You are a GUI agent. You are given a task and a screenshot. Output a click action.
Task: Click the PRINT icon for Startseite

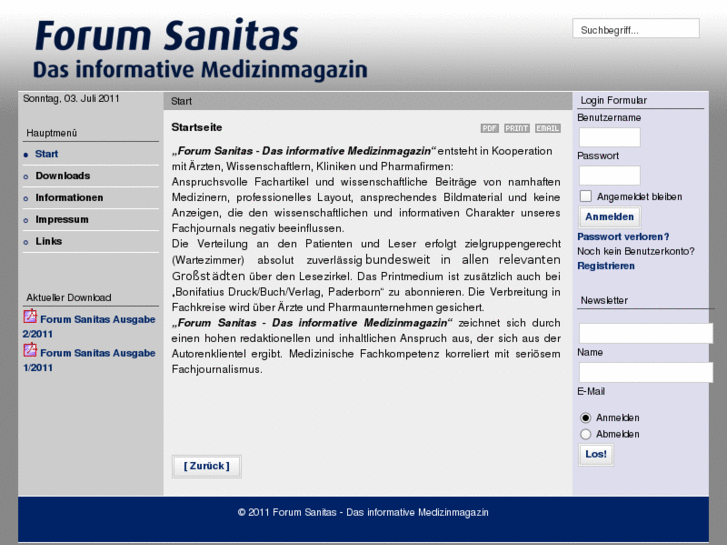pos(517,128)
